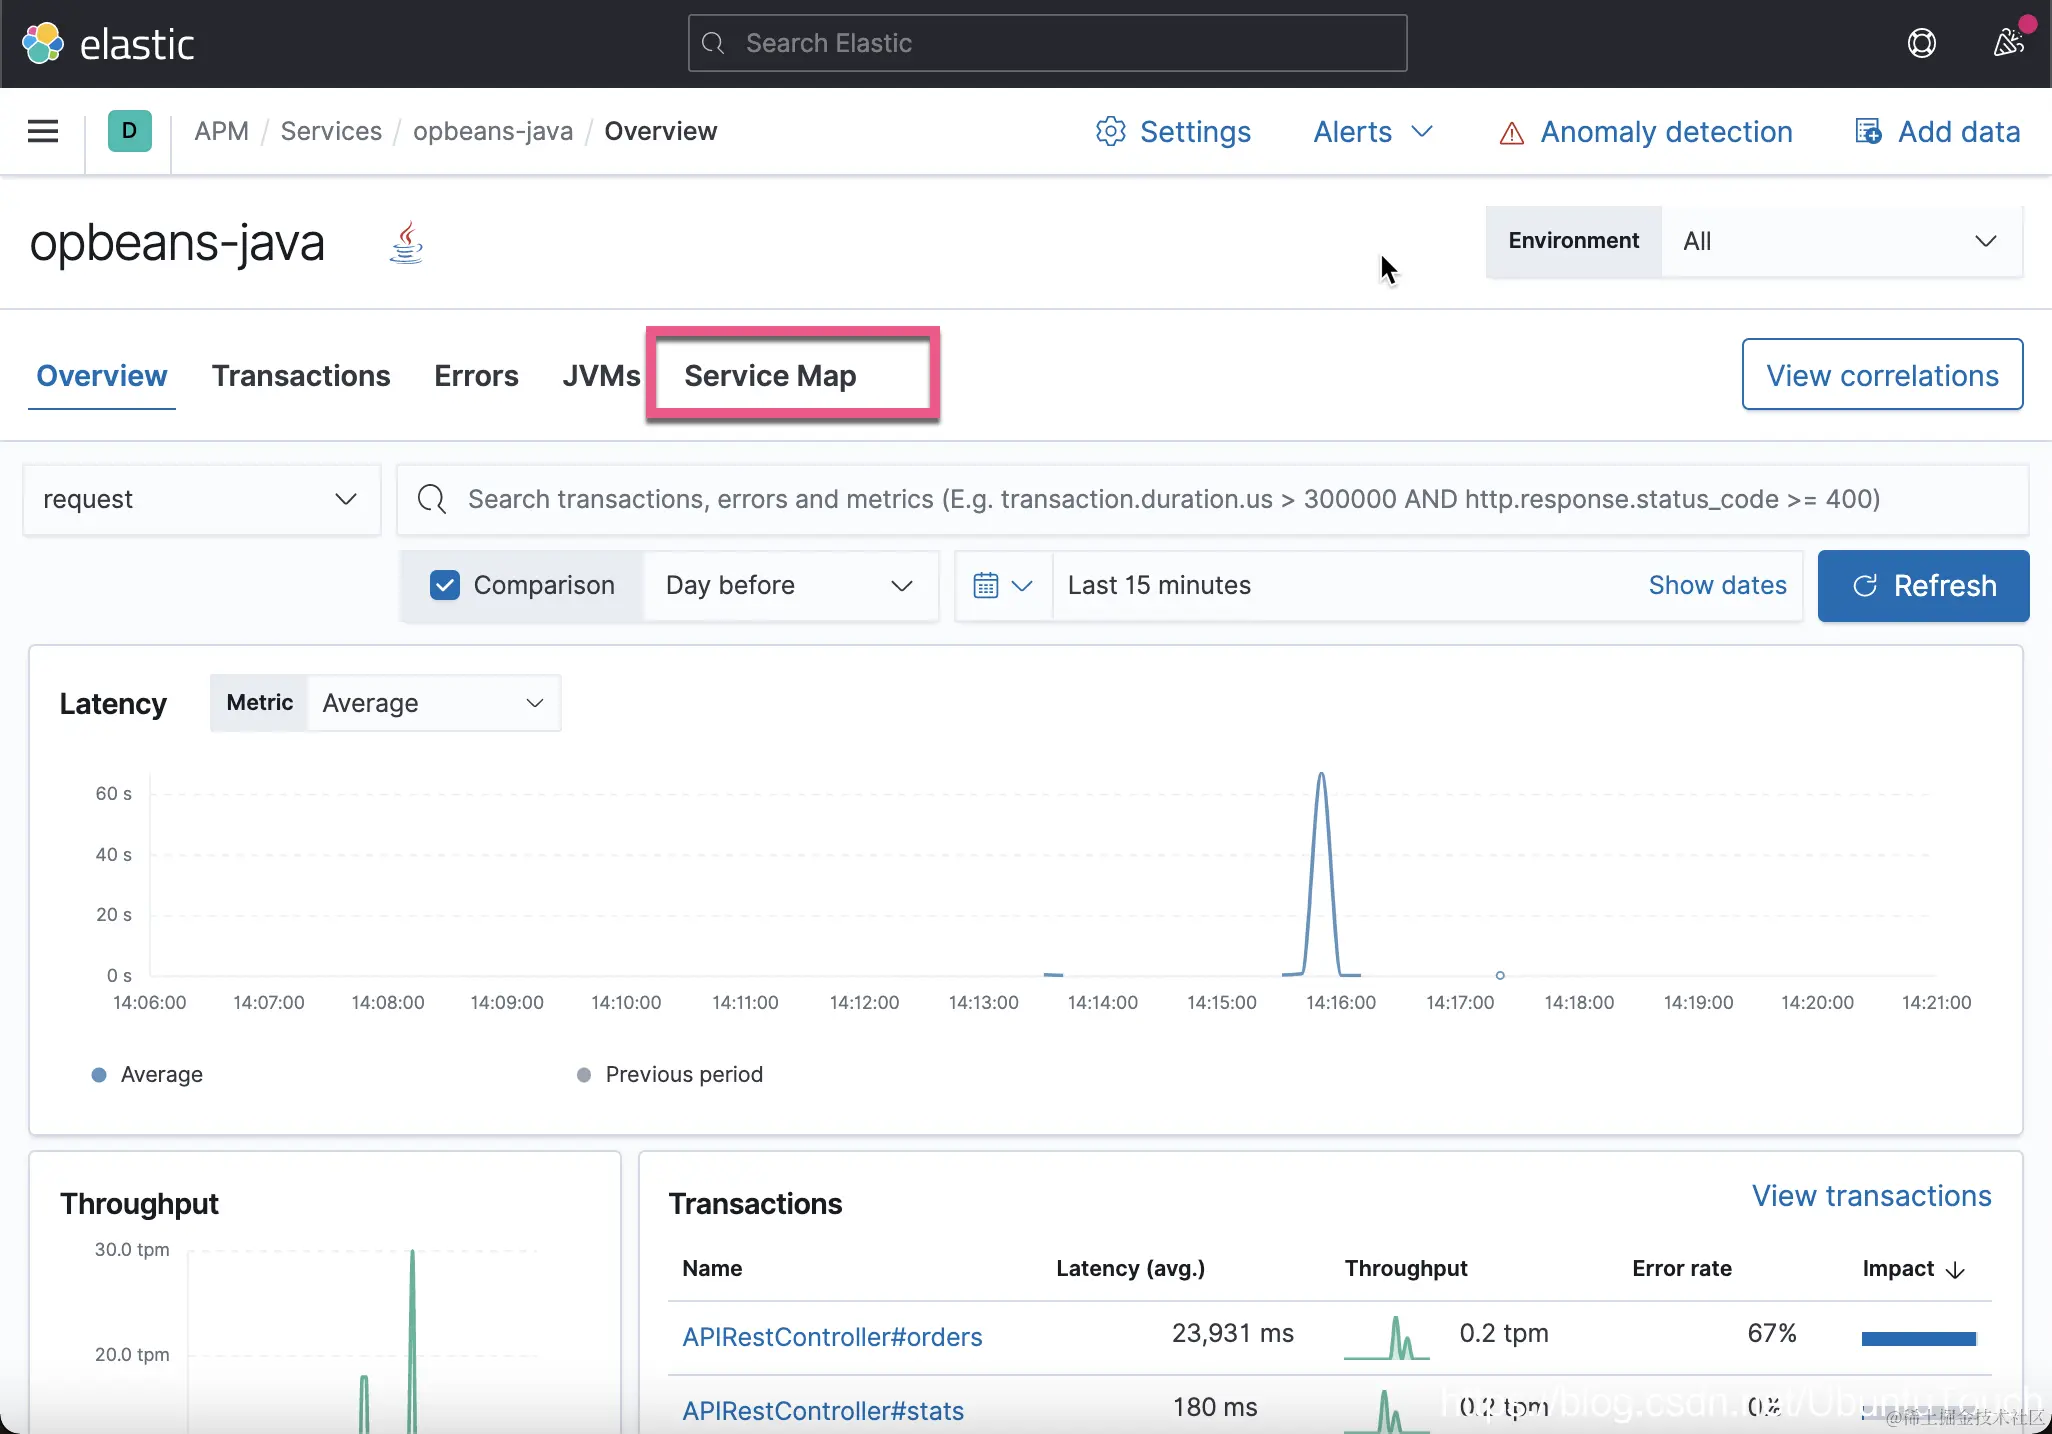Click the help lifebuoy icon

click(1921, 43)
